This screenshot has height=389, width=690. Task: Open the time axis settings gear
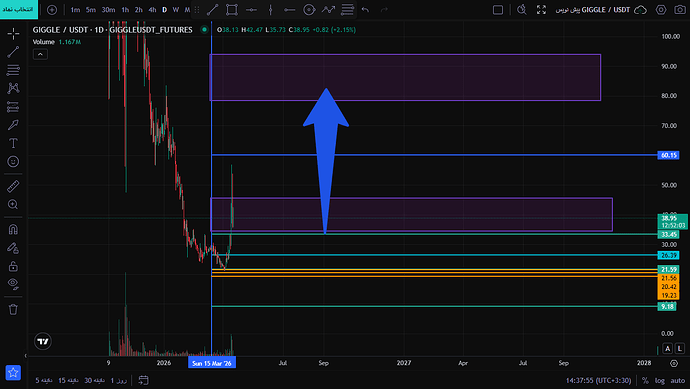tap(674, 363)
